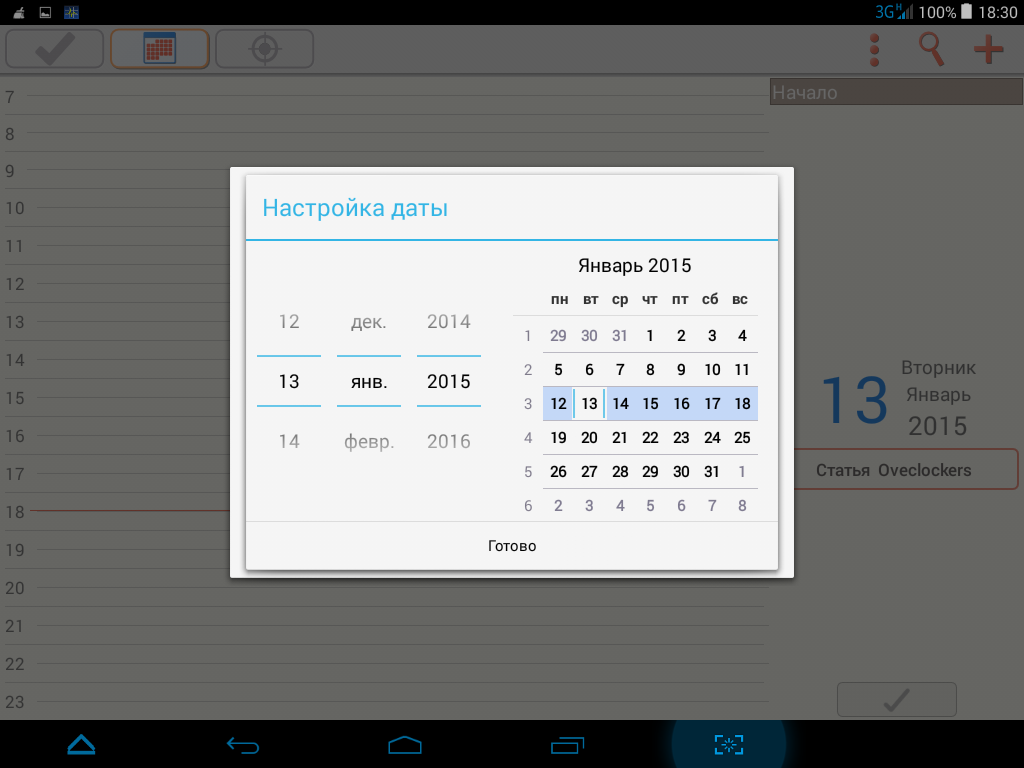Select January 10 in the calendar
This screenshot has height=768, width=1024.
point(712,370)
